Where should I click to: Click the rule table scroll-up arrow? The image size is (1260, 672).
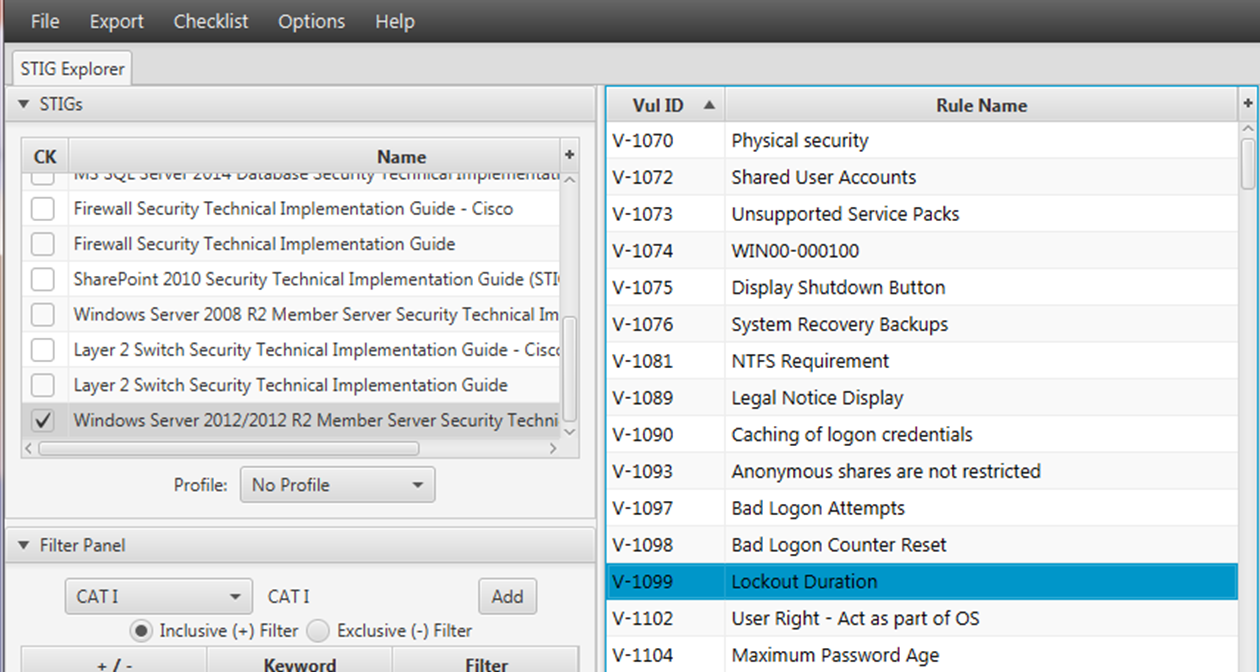click(1248, 129)
